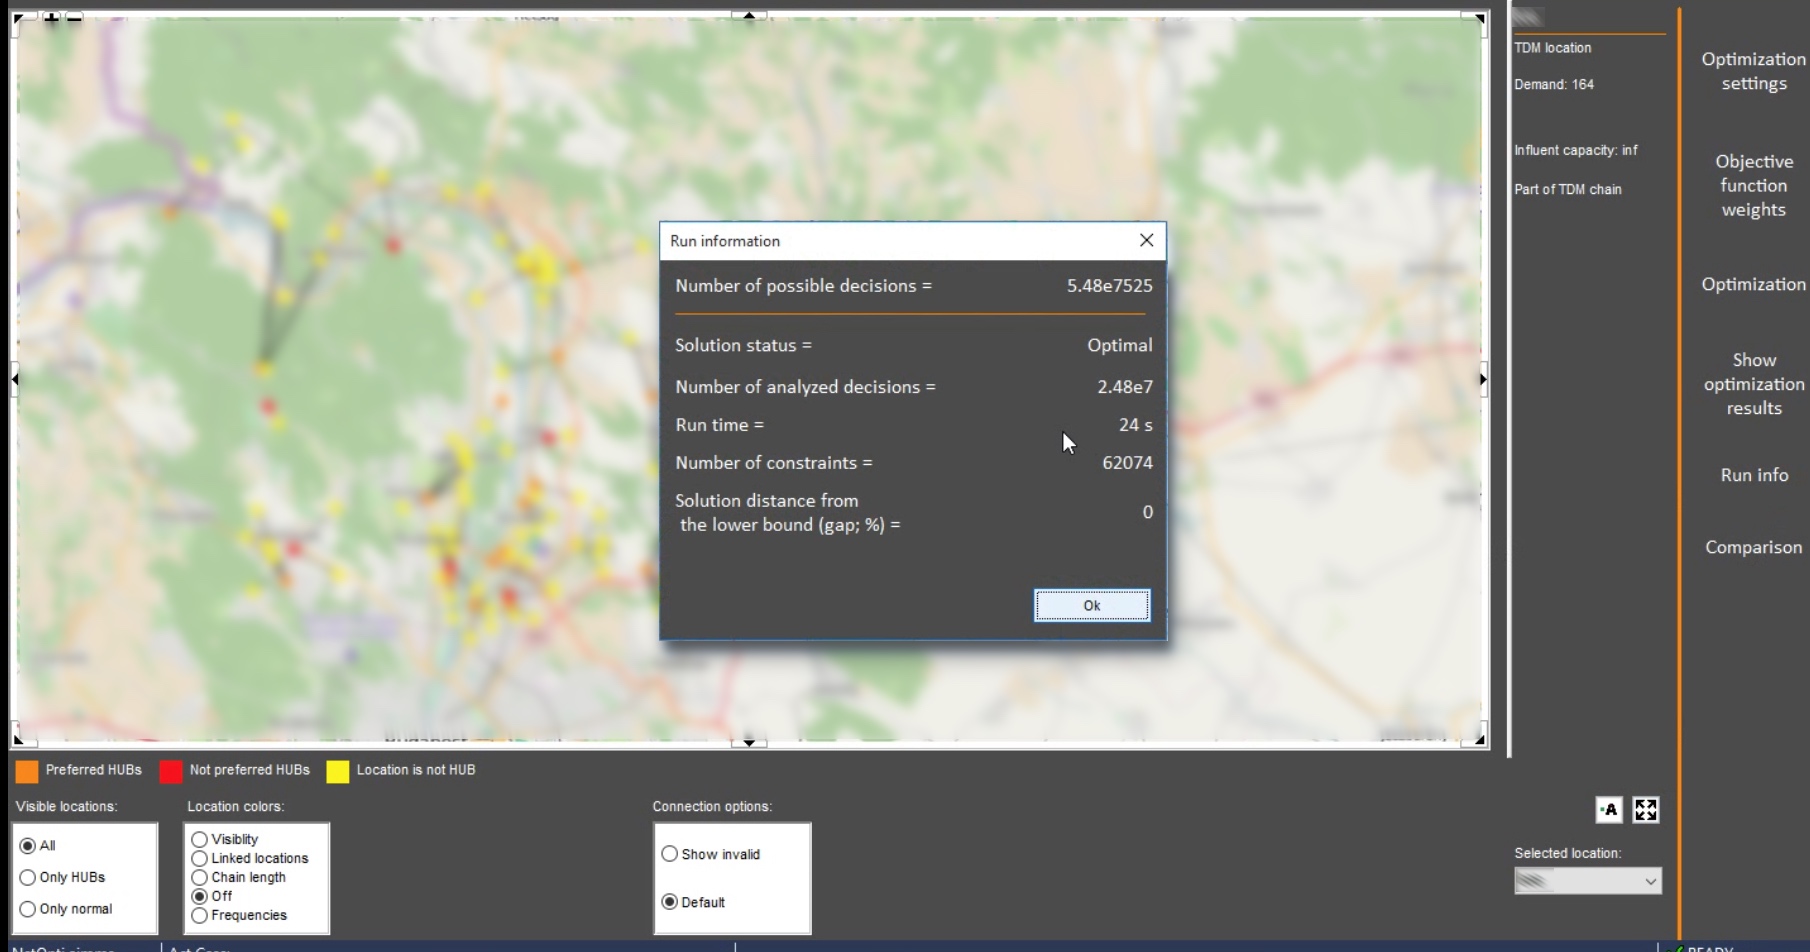This screenshot has width=1810, height=952.
Task: Select Frequencies location color option
Action: pyautogui.click(x=200, y=915)
